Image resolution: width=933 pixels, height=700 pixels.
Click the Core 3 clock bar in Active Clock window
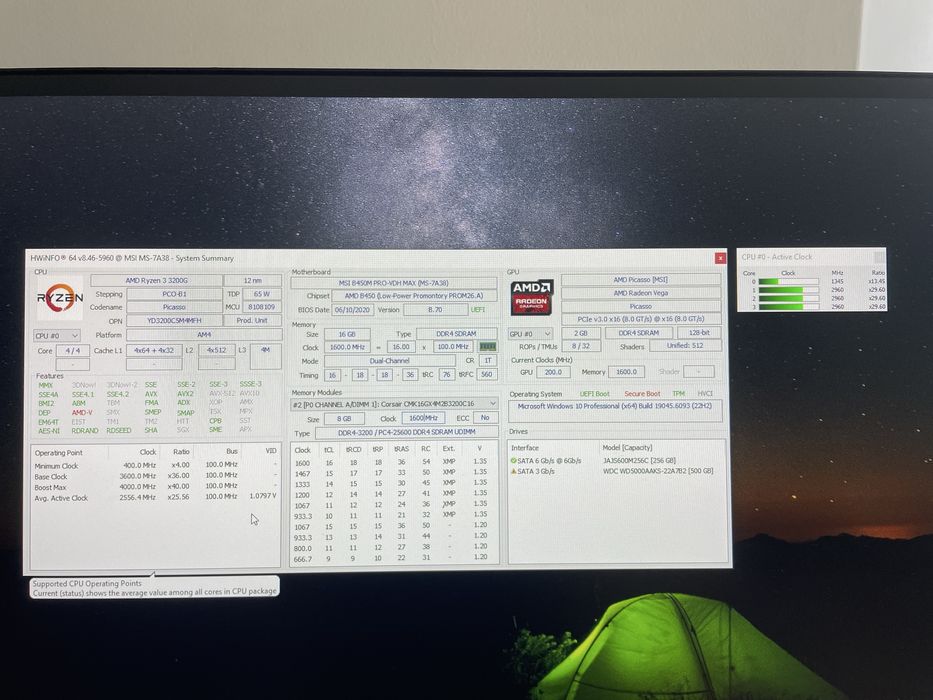pyautogui.click(x=788, y=307)
